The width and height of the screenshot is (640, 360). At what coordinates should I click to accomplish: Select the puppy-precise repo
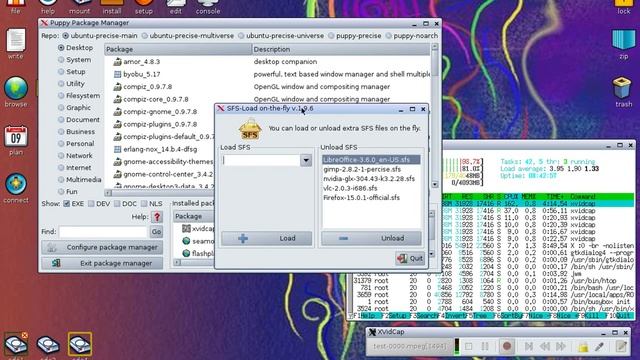(354, 36)
